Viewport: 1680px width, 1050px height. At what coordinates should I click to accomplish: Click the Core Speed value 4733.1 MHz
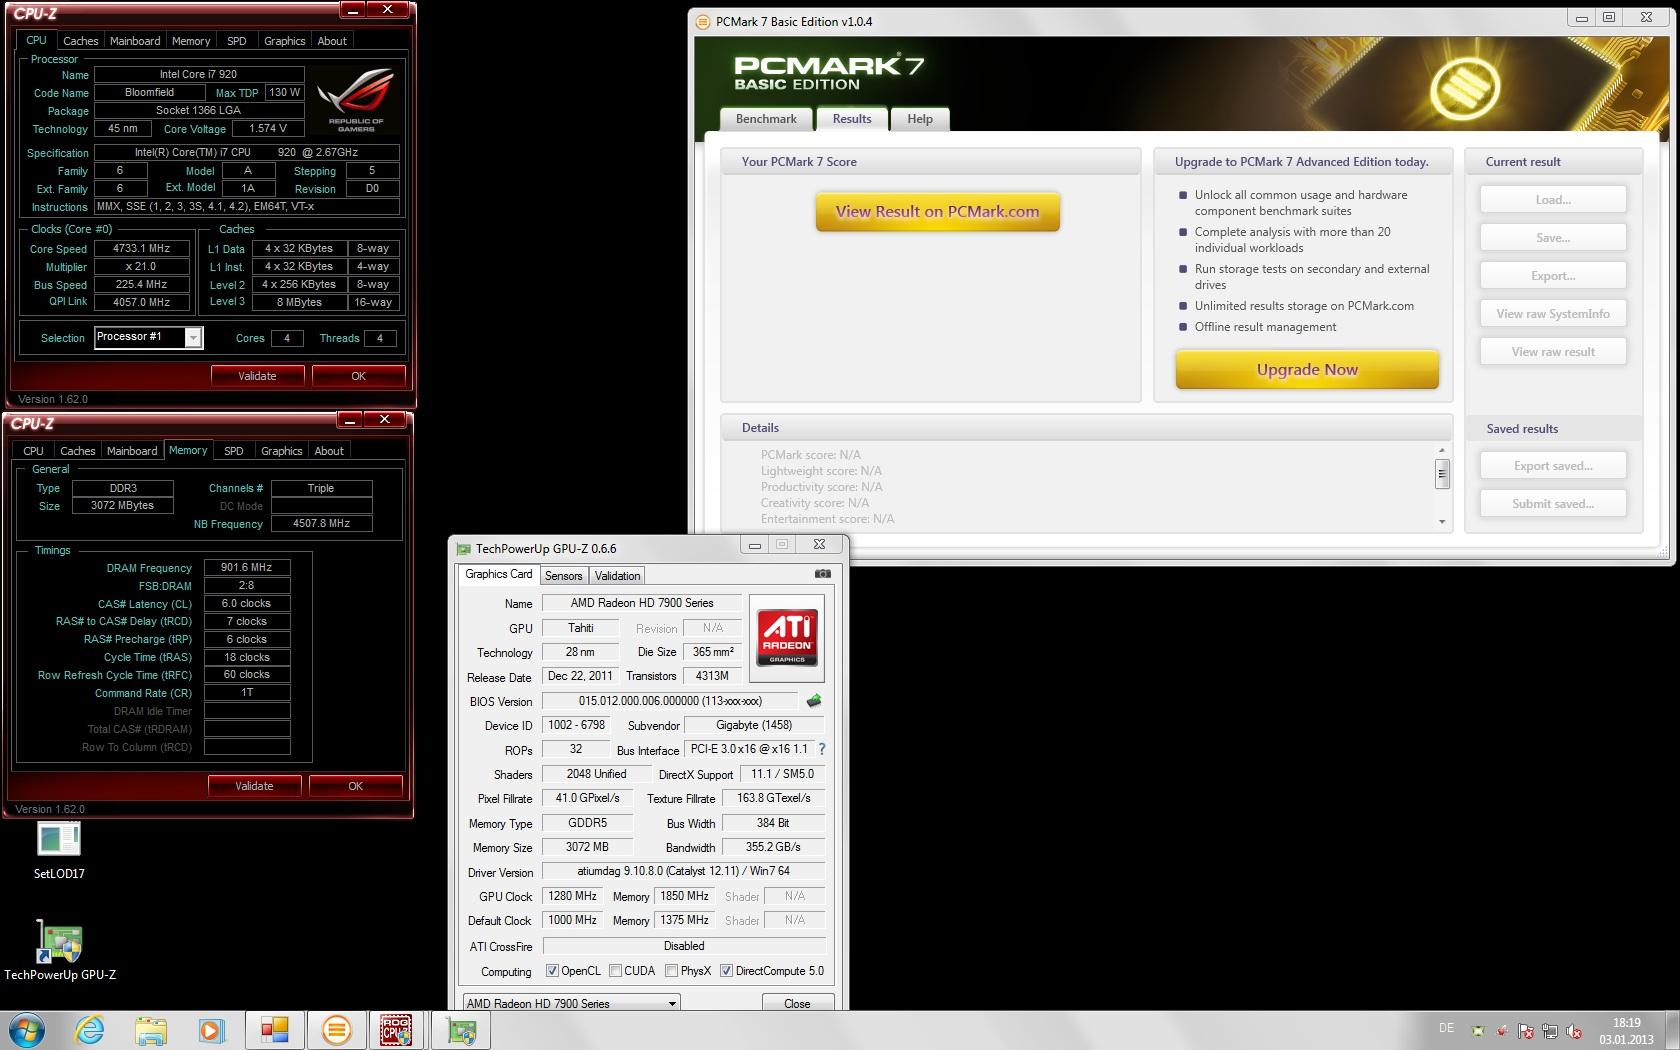click(x=142, y=248)
